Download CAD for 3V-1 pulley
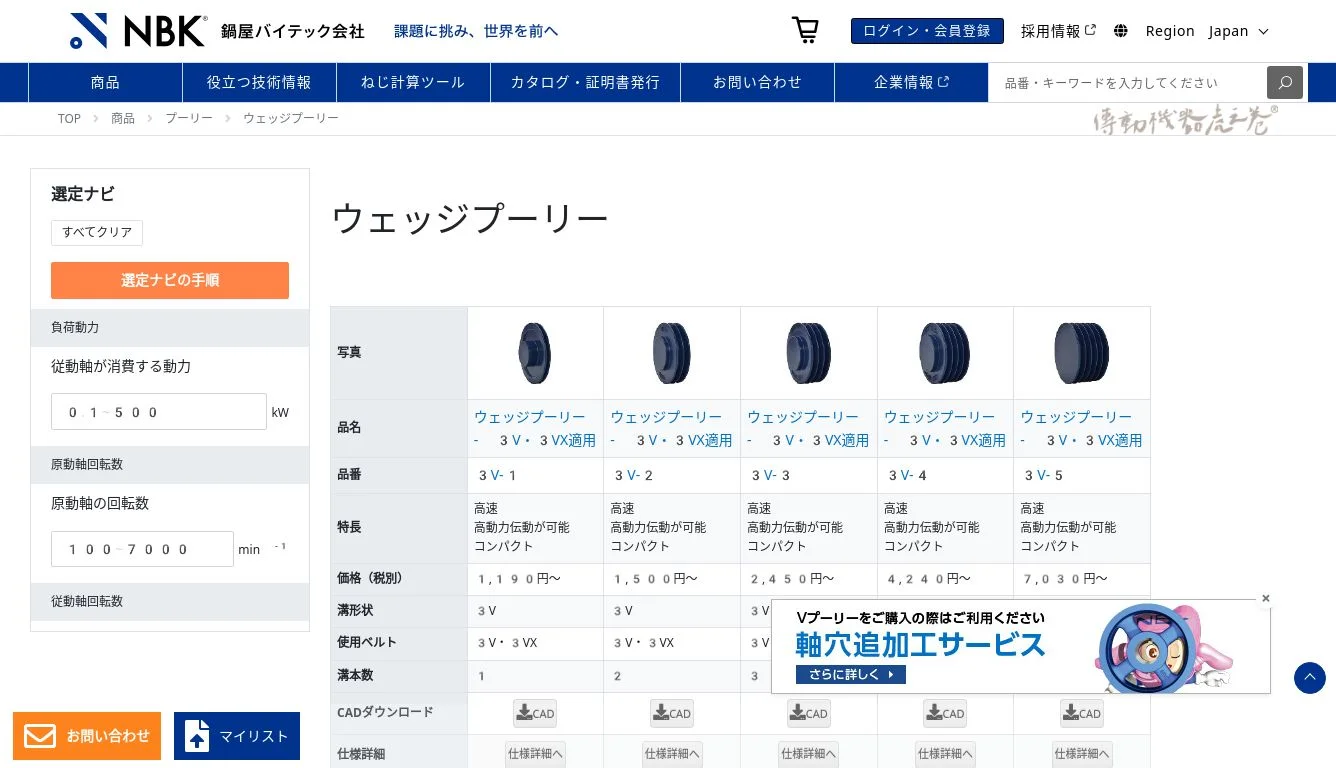The image size is (1336, 768). tap(535, 713)
